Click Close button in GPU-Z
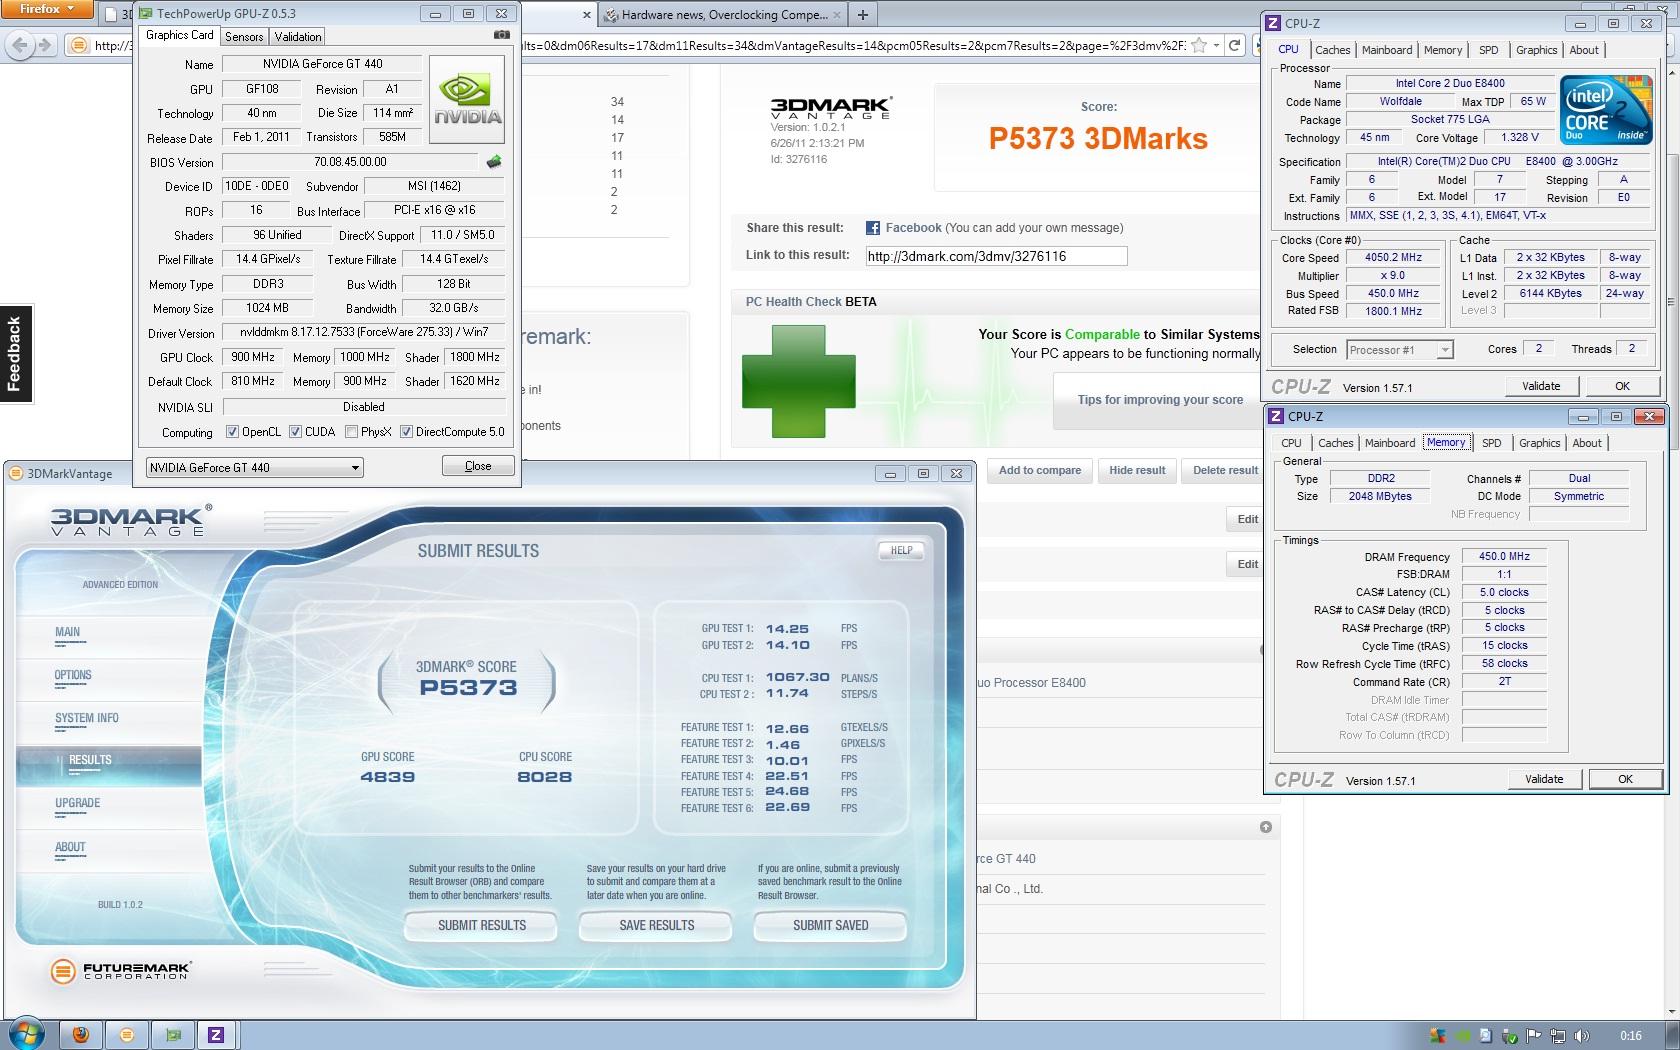The width and height of the screenshot is (1680, 1050). point(478,466)
